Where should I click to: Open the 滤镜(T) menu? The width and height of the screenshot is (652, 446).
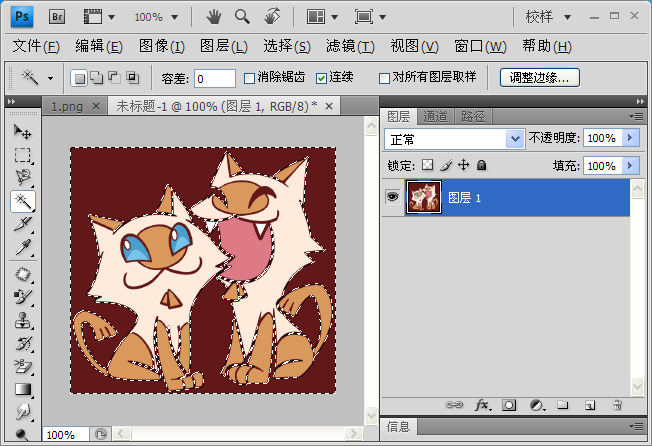click(350, 46)
